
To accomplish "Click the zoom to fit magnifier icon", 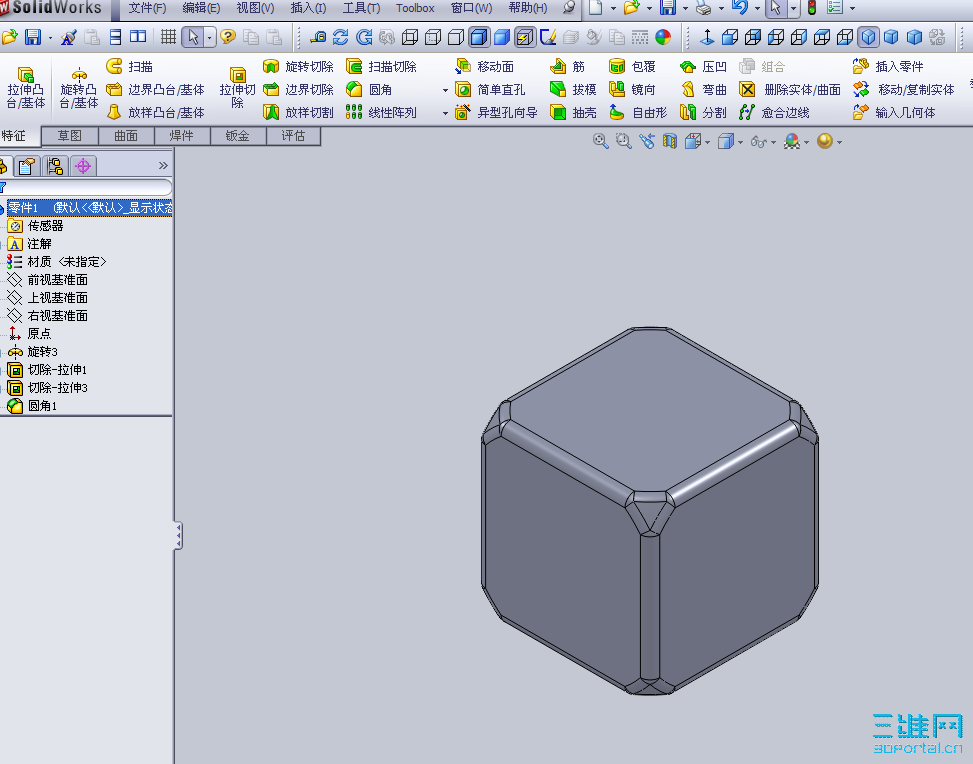I will [600, 142].
